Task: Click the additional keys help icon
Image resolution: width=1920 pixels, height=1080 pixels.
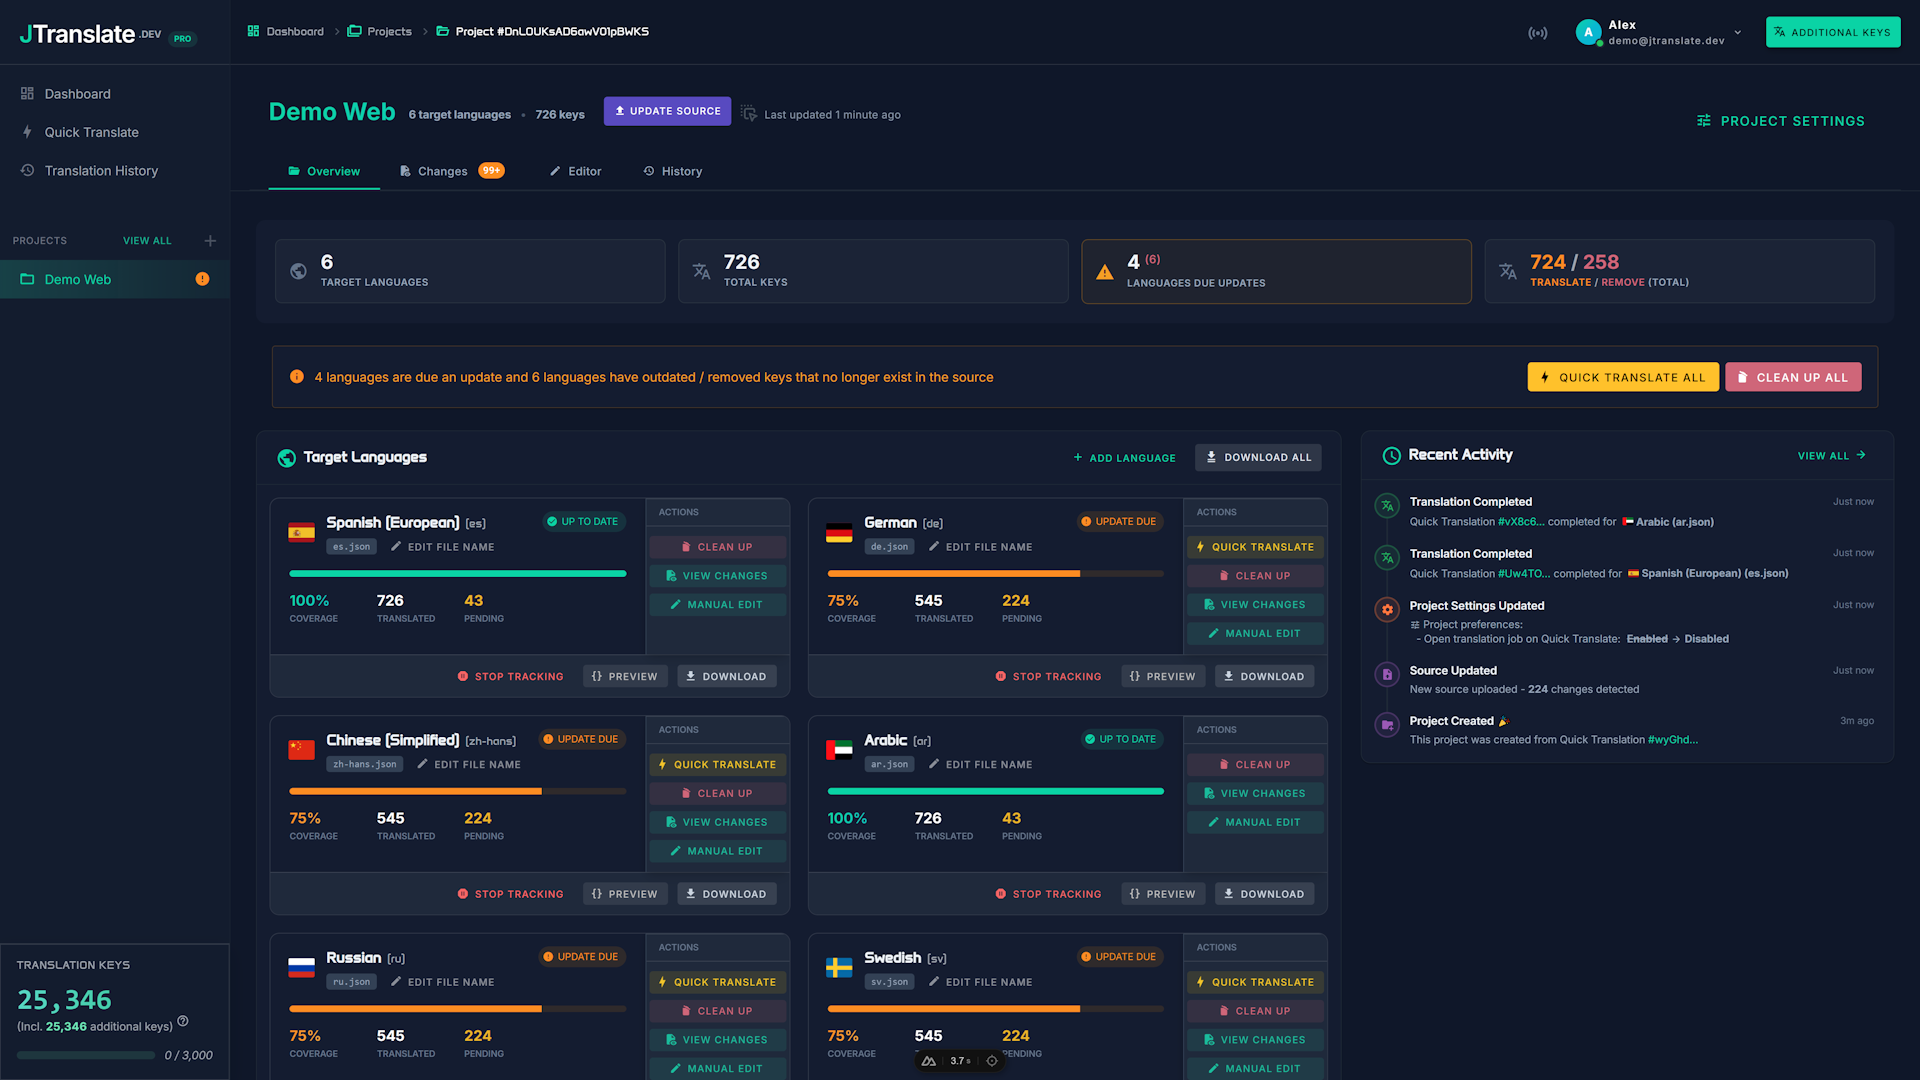Action: [183, 1022]
